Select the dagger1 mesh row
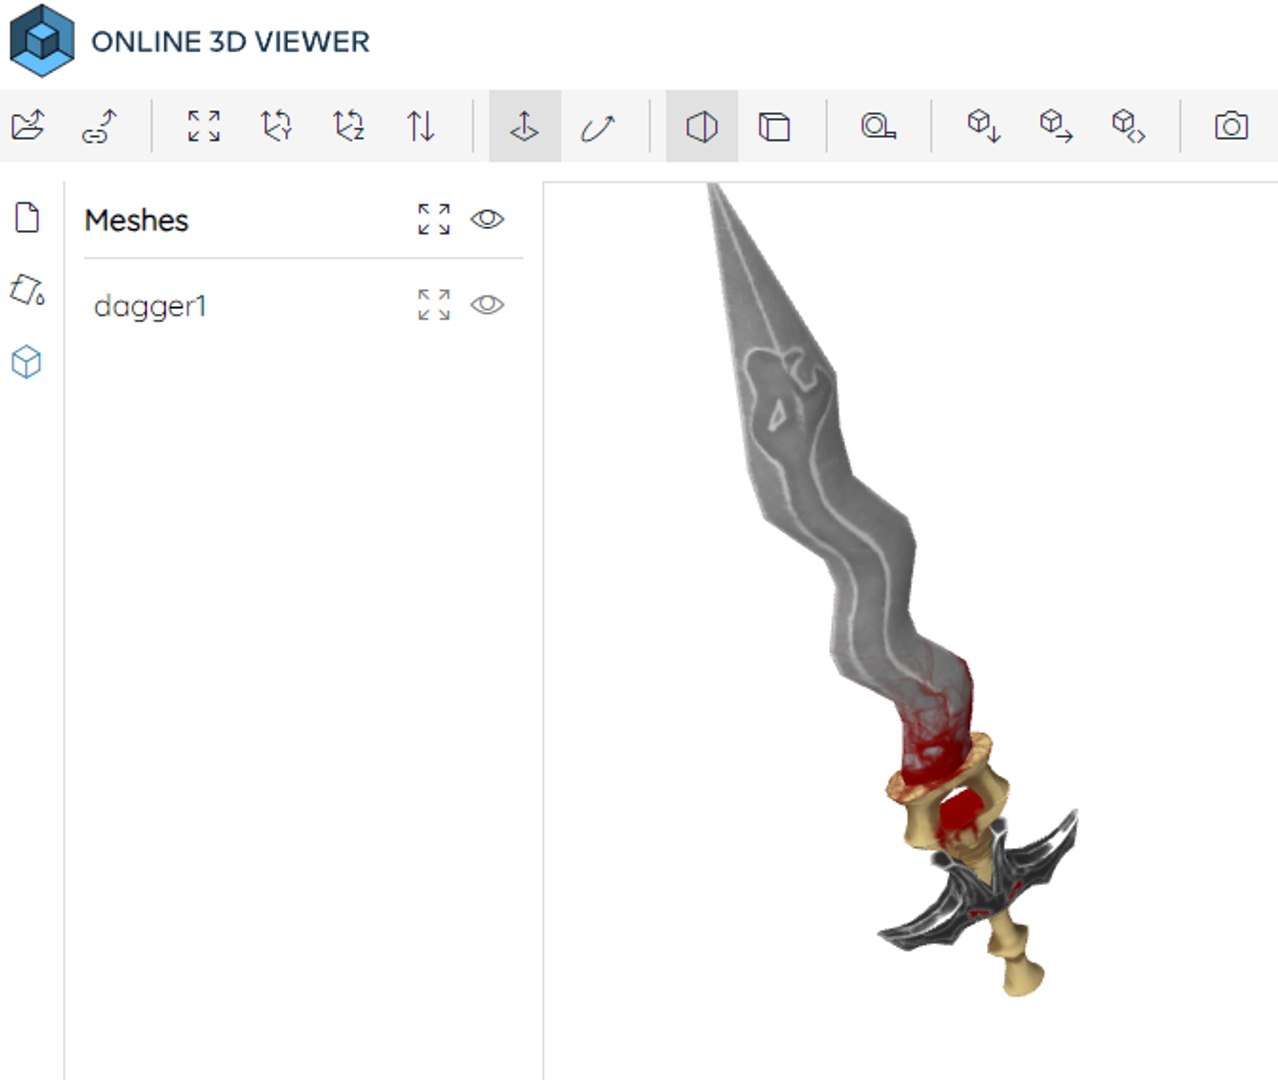Viewport: 1278px width, 1080px height. tap(303, 306)
